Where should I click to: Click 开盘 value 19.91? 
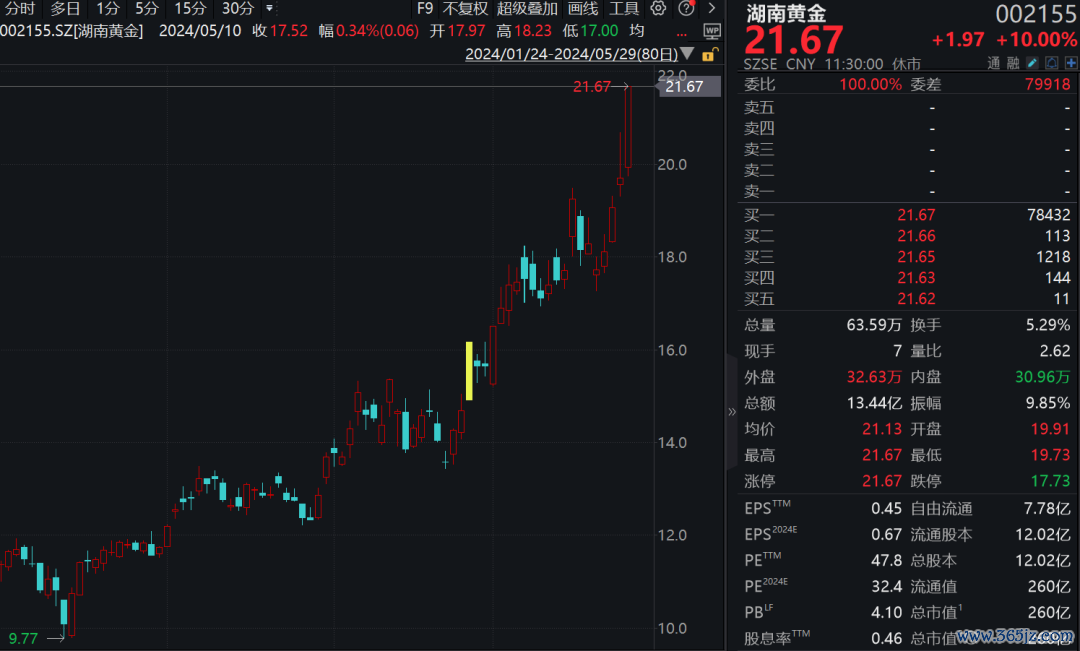tap(1050, 429)
